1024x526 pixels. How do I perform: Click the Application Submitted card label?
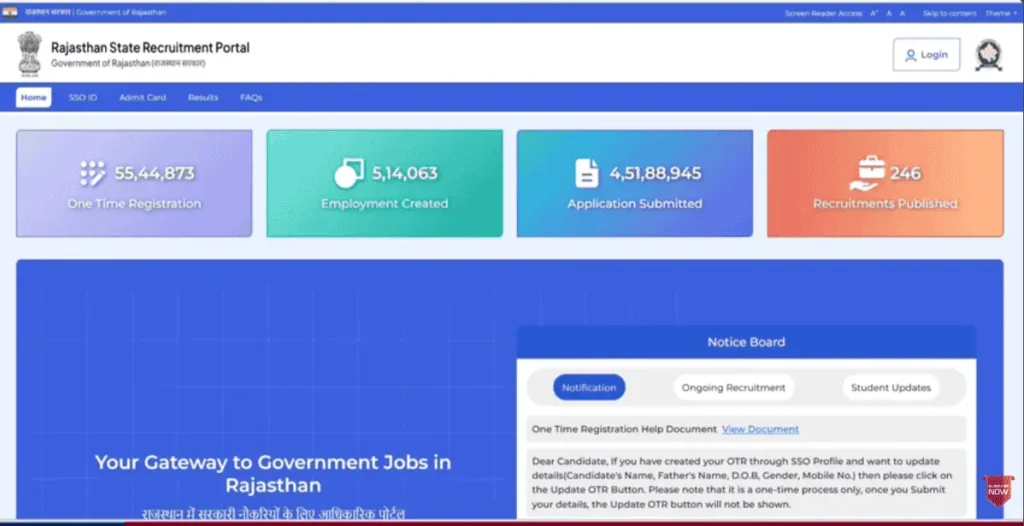(x=635, y=204)
